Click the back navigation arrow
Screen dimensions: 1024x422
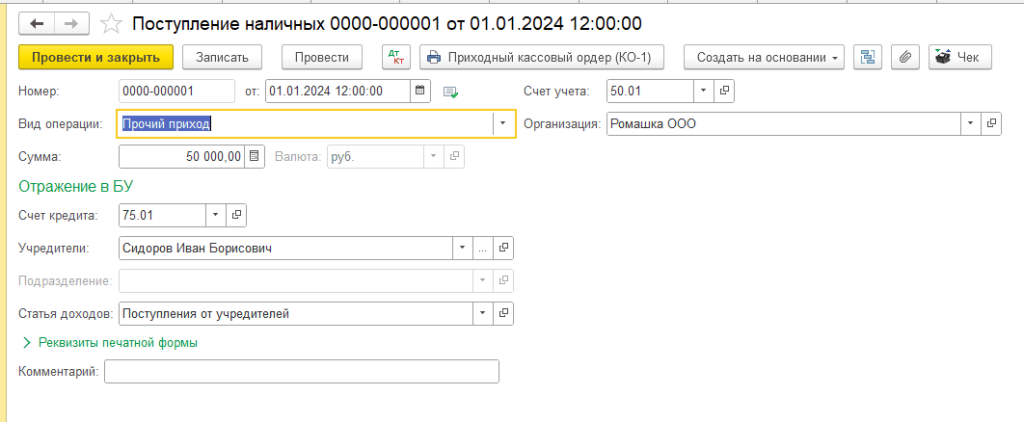pyautogui.click(x=37, y=22)
